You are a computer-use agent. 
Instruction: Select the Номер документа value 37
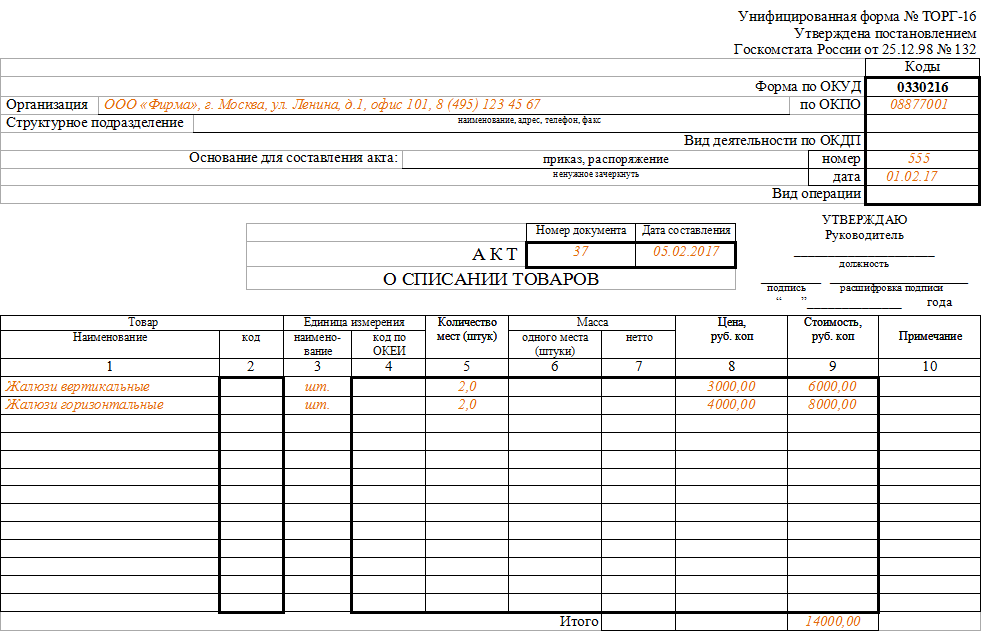click(581, 252)
